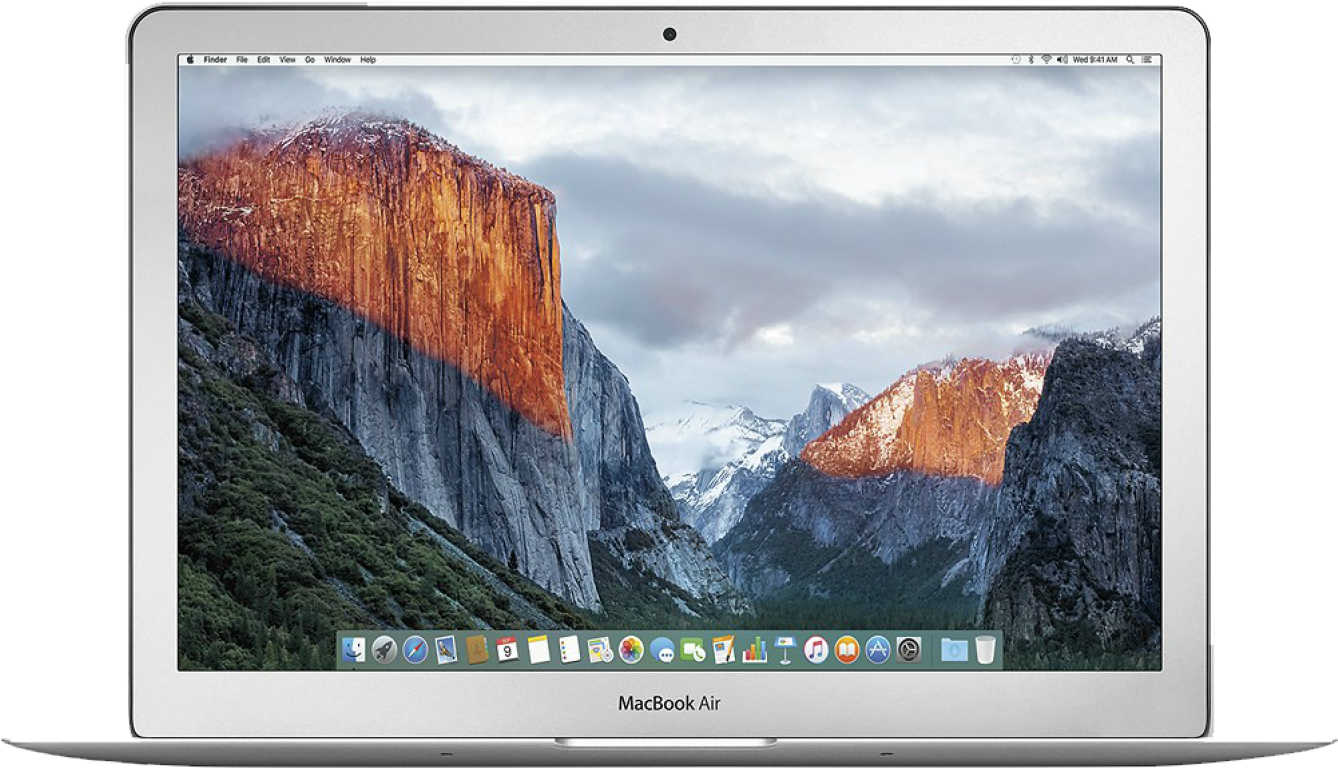Open Photos colorful flower icon
The image size is (1338, 768).
tap(631, 650)
